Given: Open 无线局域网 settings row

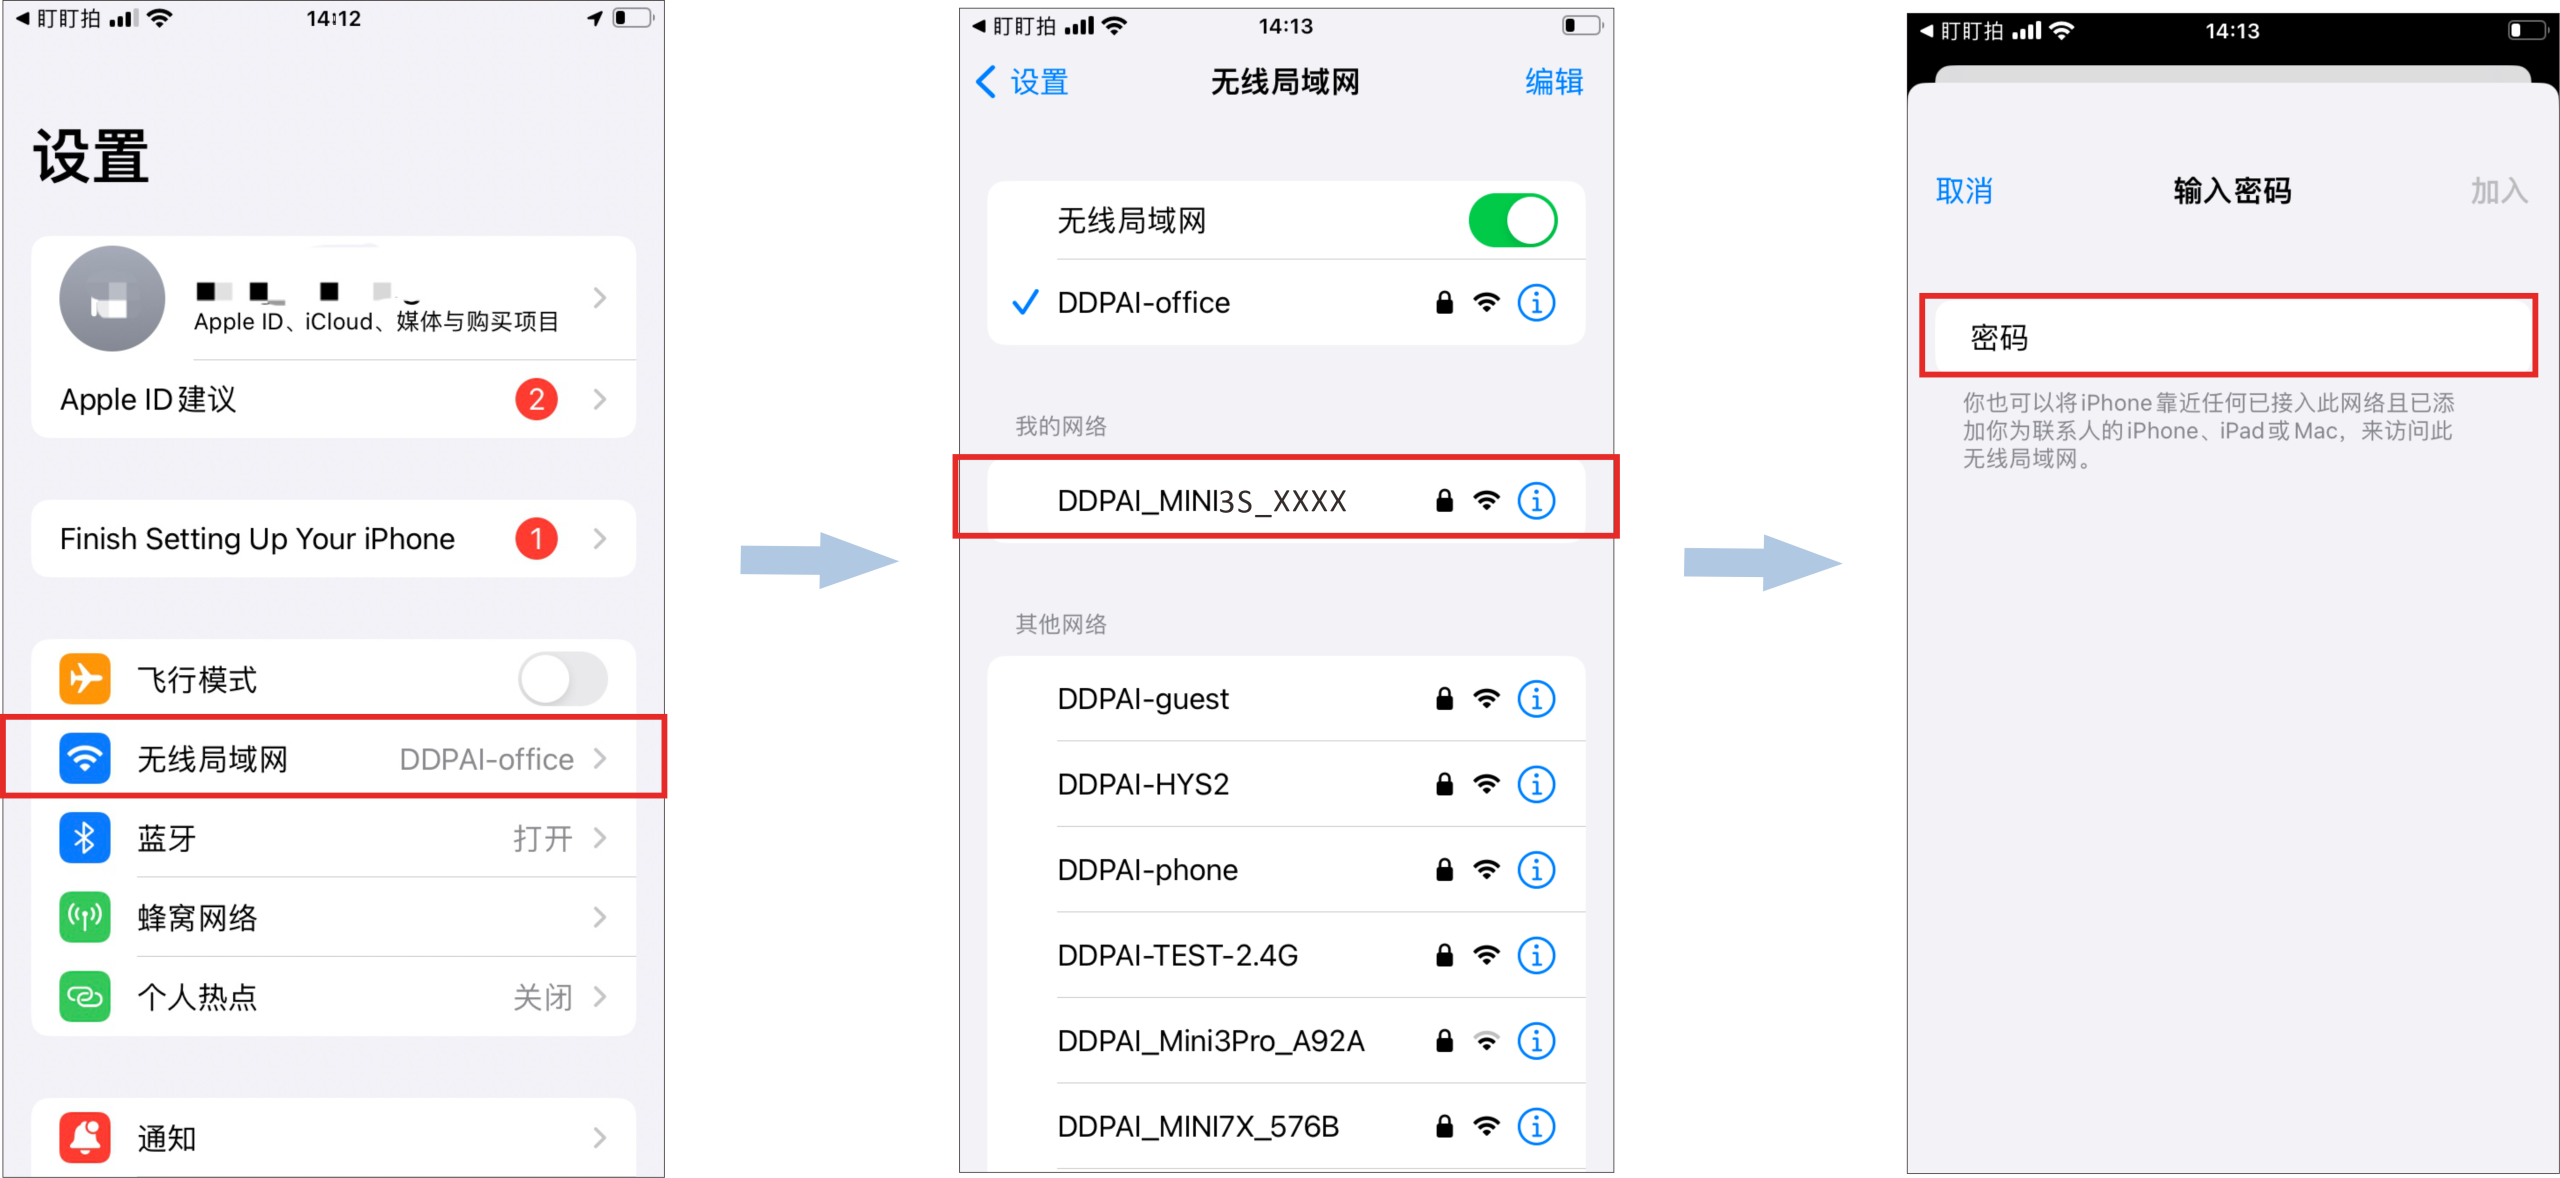Looking at the screenshot, I should pyautogui.click(x=334, y=758).
